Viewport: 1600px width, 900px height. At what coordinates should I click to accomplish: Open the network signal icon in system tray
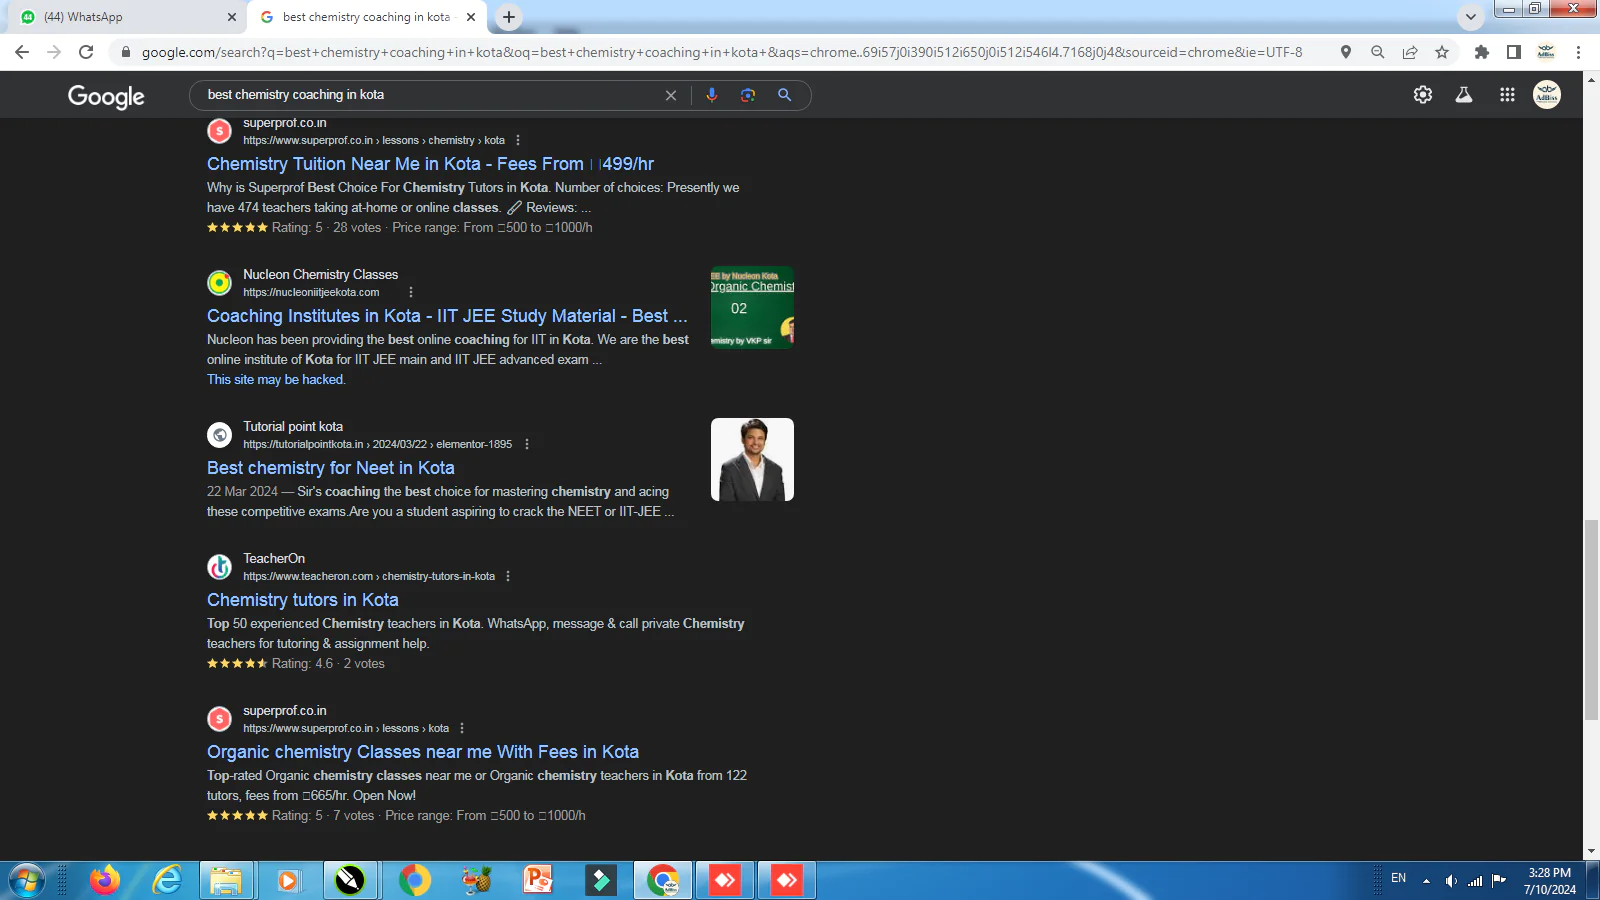tap(1475, 881)
